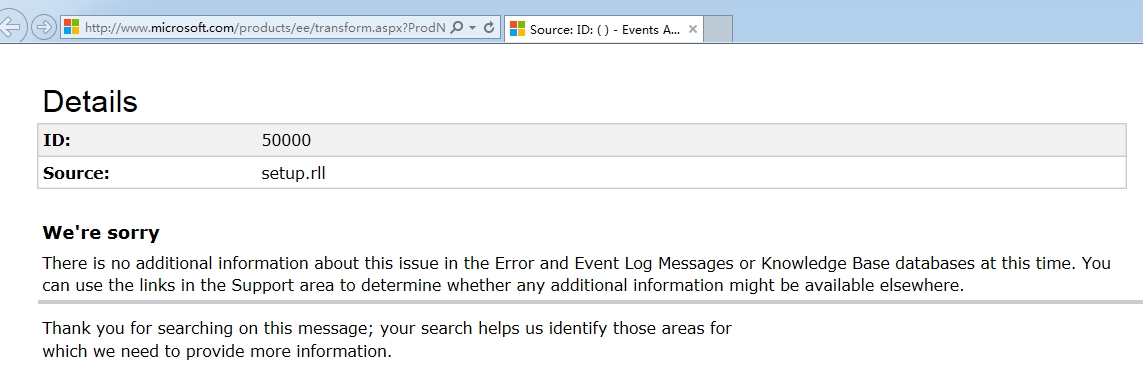This screenshot has height=370, width=1143.
Task: Select the "Source: ID: ( ) - Events A..." tab
Action: click(x=604, y=29)
